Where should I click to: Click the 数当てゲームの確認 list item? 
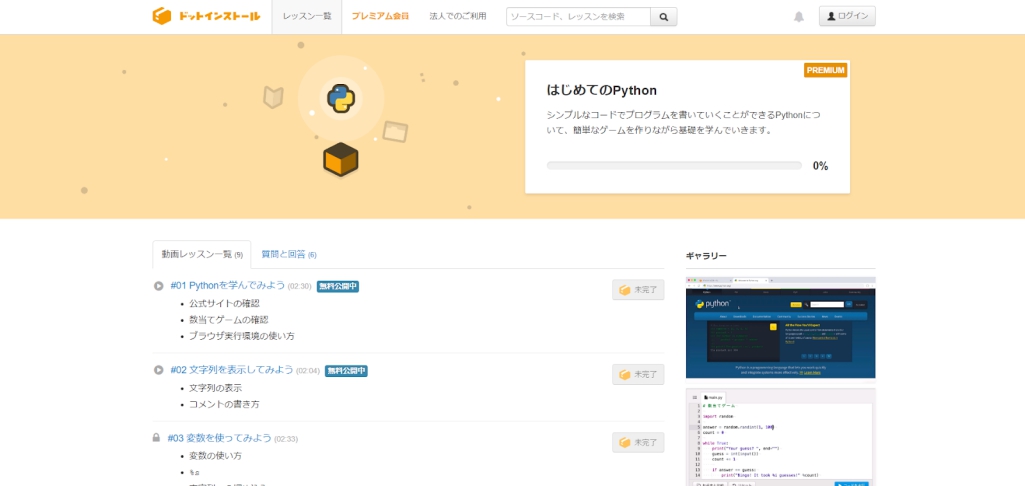tap(229, 320)
